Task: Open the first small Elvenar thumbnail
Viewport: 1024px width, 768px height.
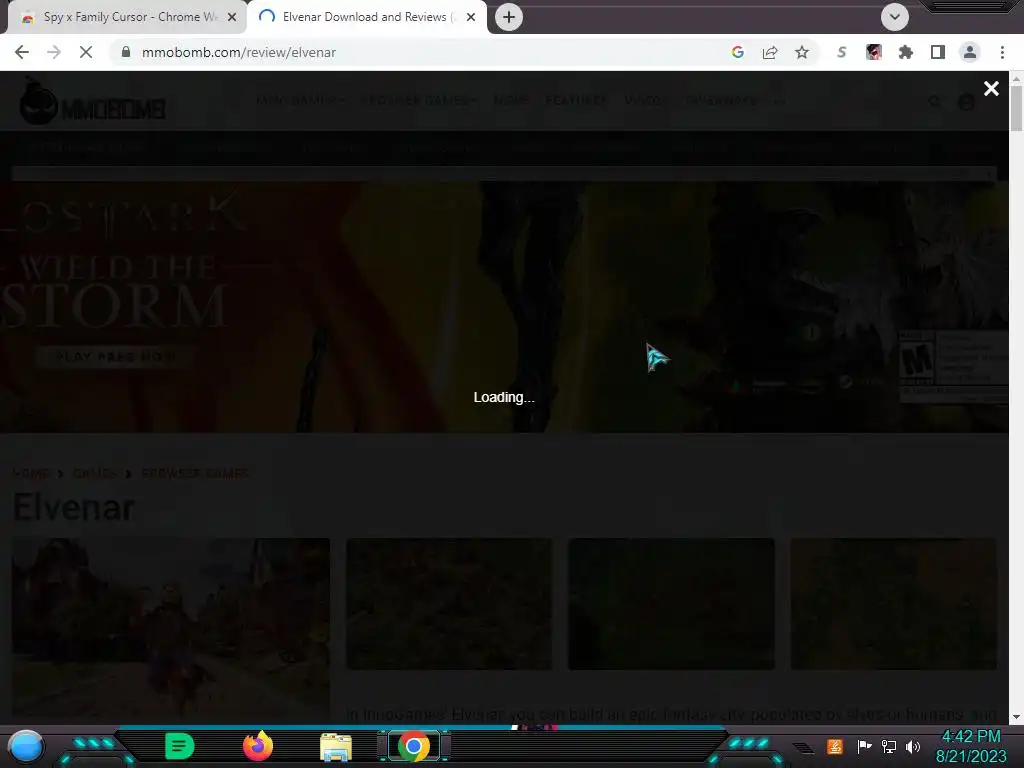Action: click(x=449, y=604)
